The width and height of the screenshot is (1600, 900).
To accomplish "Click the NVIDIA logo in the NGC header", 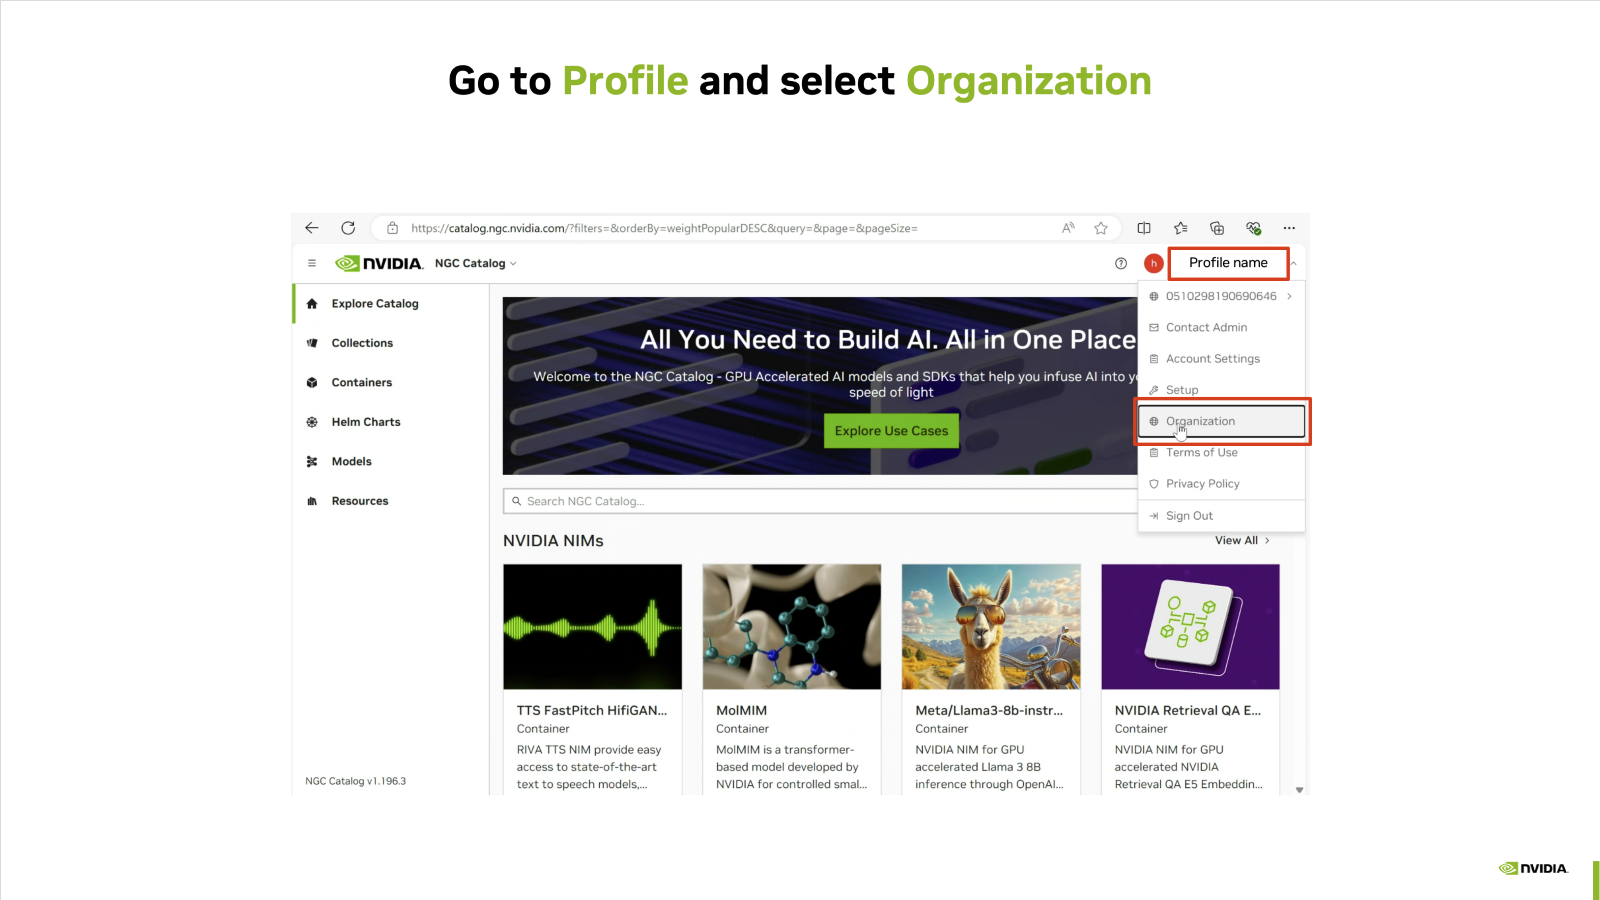I will [379, 263].
